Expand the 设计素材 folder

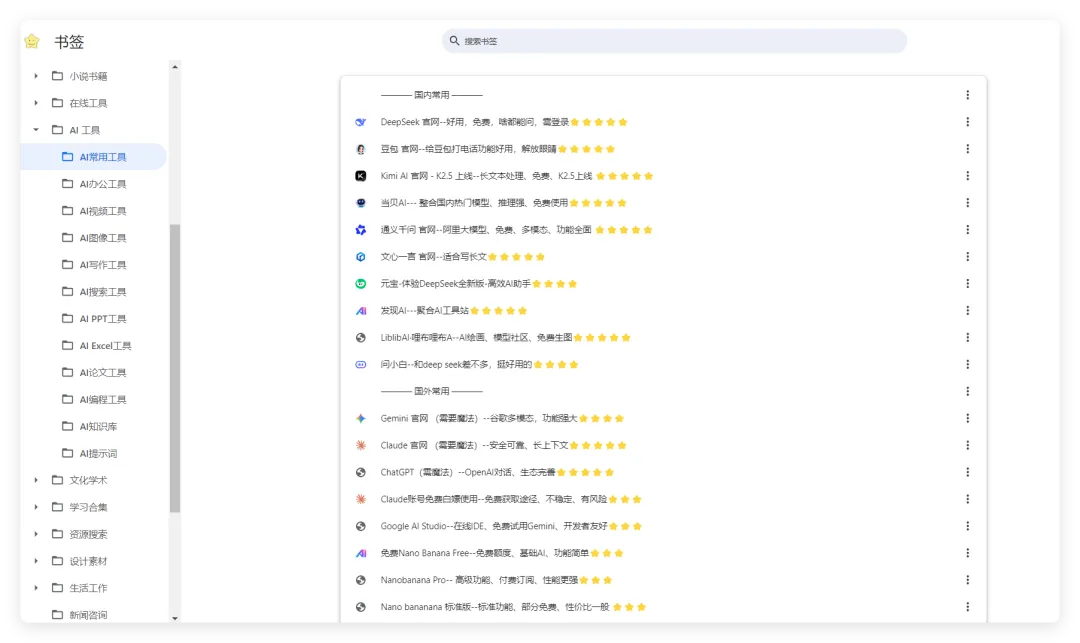36,560
